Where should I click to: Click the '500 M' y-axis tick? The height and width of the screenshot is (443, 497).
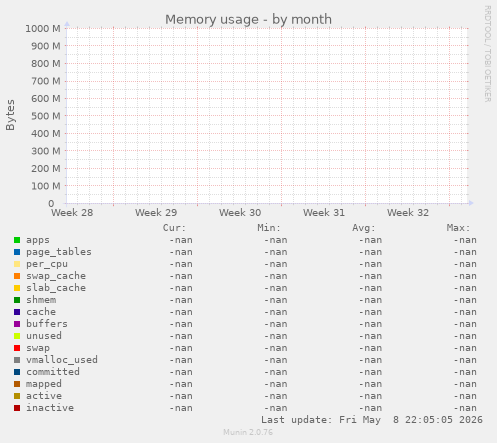[x=46, y=116]
